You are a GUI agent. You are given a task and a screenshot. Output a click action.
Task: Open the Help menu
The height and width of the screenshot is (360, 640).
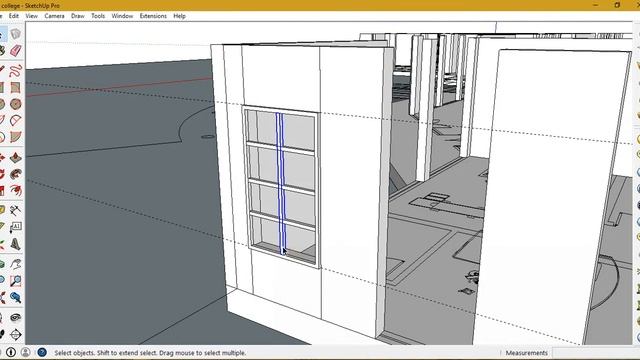click(x=180, y=16)
